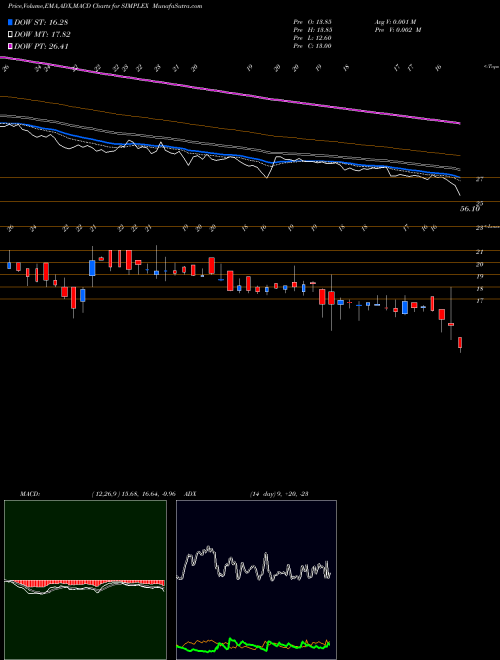The height and width of the screenshot is (660, 500).
Task: Click the 'Pre V: 0.002 M' volume text
Action: click(x=397, y=30)
